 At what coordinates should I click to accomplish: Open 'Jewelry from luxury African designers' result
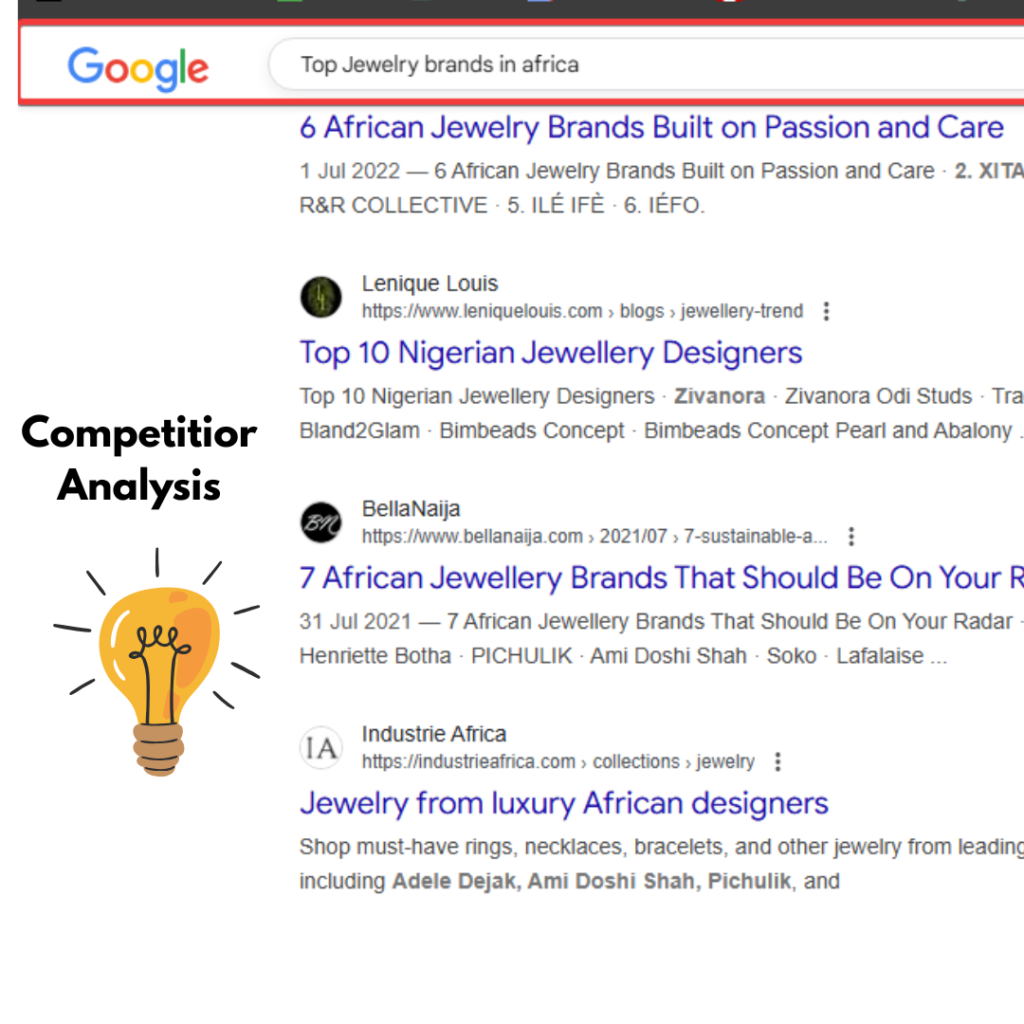(564, 803)
